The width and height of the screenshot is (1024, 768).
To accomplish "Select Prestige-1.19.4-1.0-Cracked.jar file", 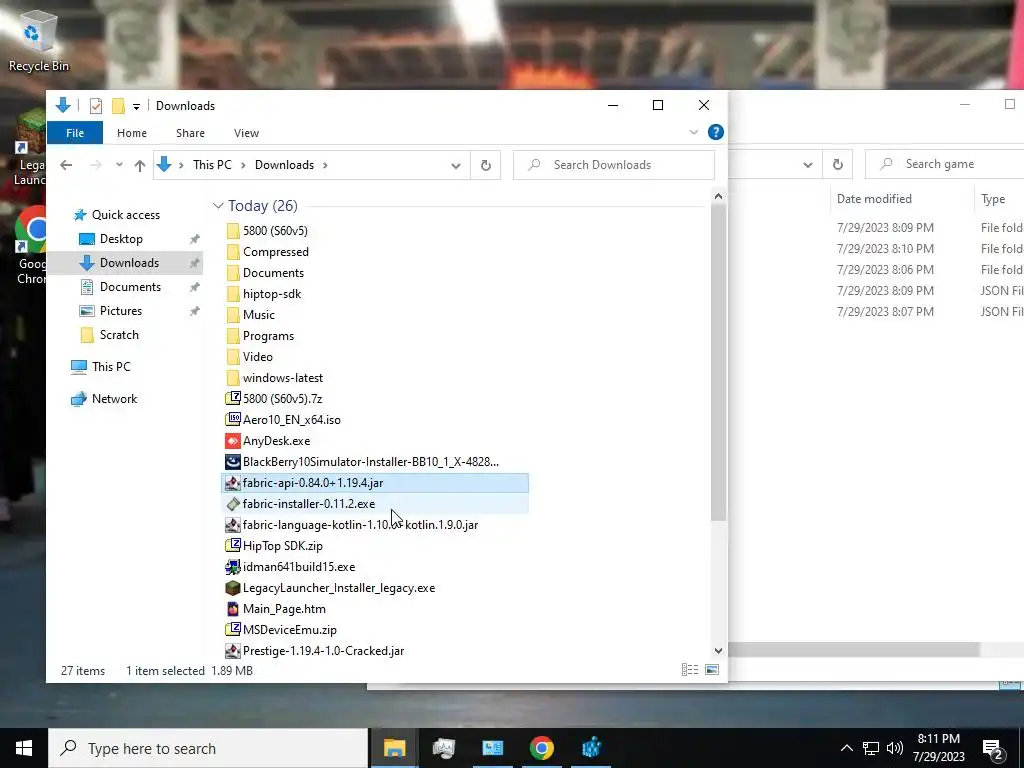I will point(323,650).
